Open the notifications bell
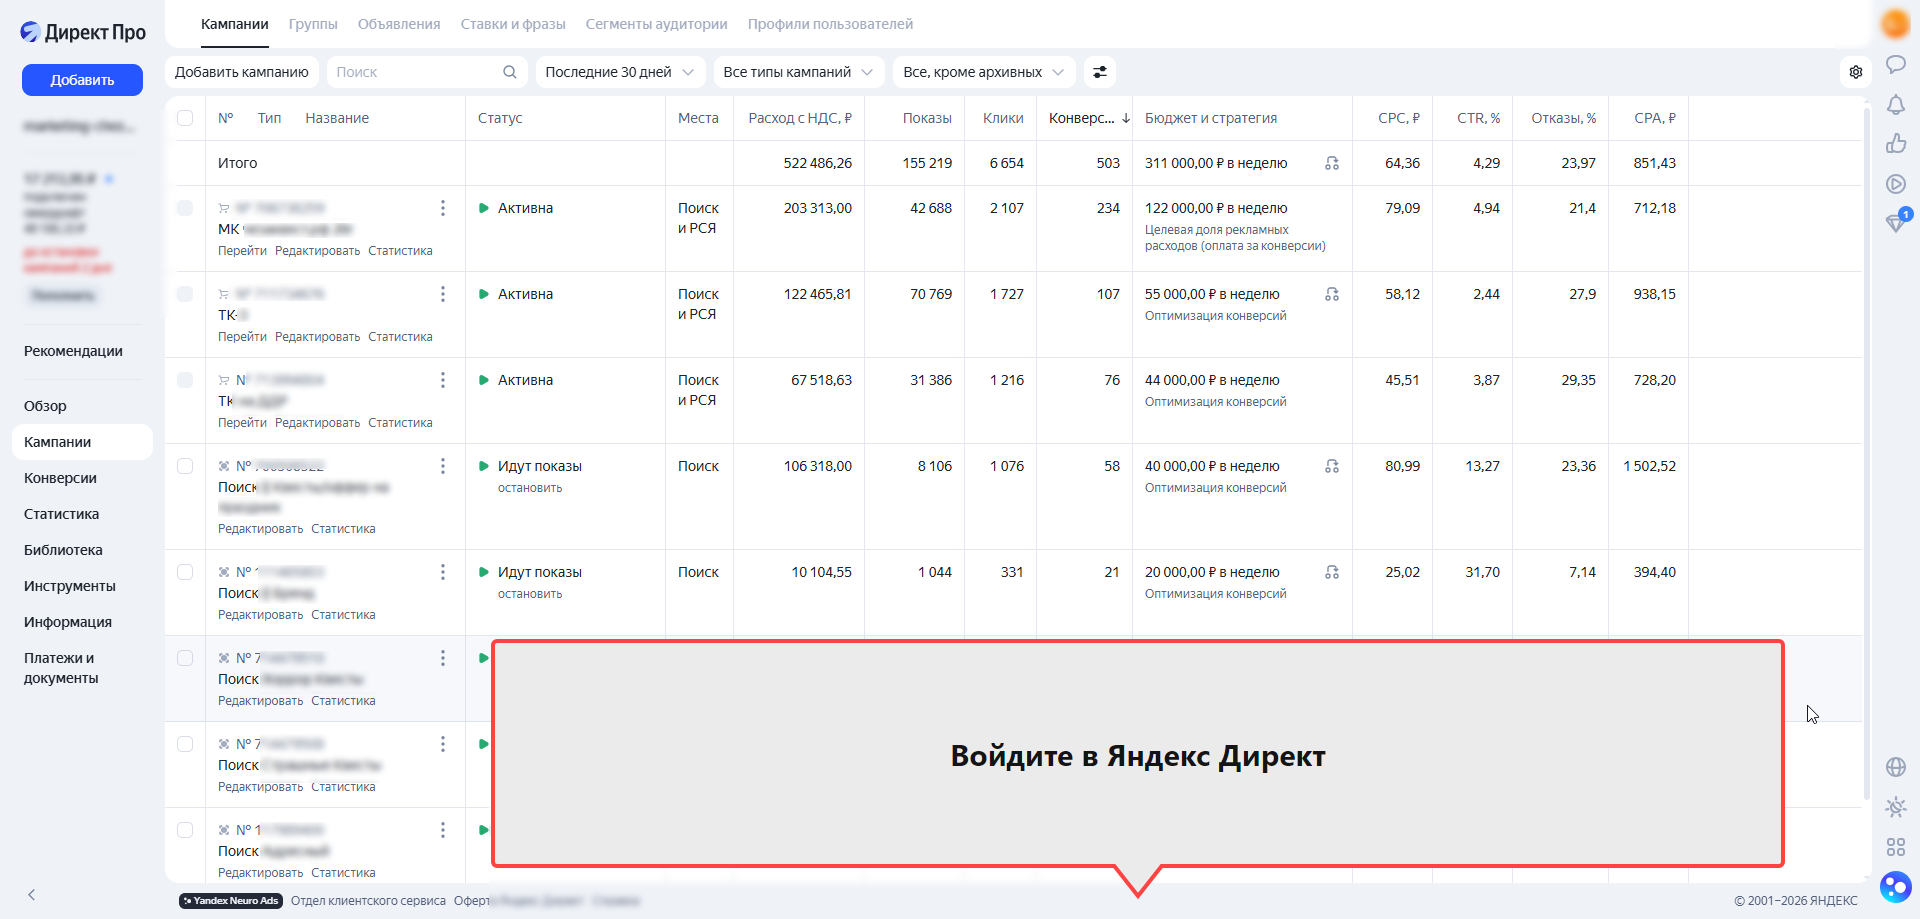Image resolution: width=1920 pixels, height=919 pixels. tap(1896, 105)
